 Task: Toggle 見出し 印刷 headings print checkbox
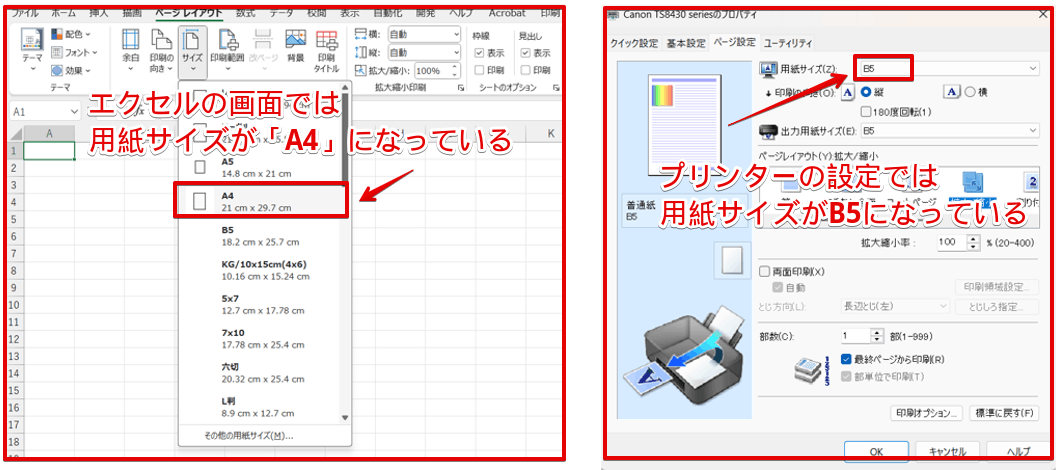pyautogui.click(x=525, y=70)
